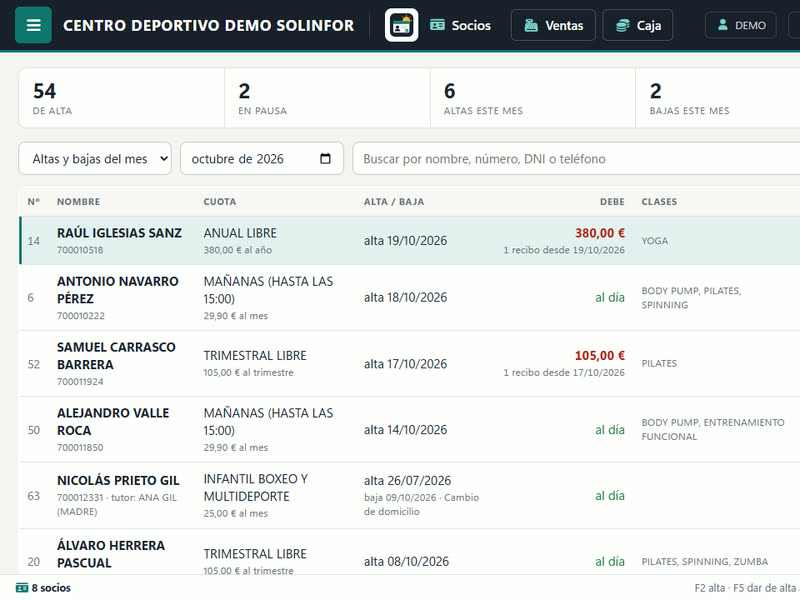800x600 pixels.
Task: Click the Socios card icon
Action: tap(437, 25)
